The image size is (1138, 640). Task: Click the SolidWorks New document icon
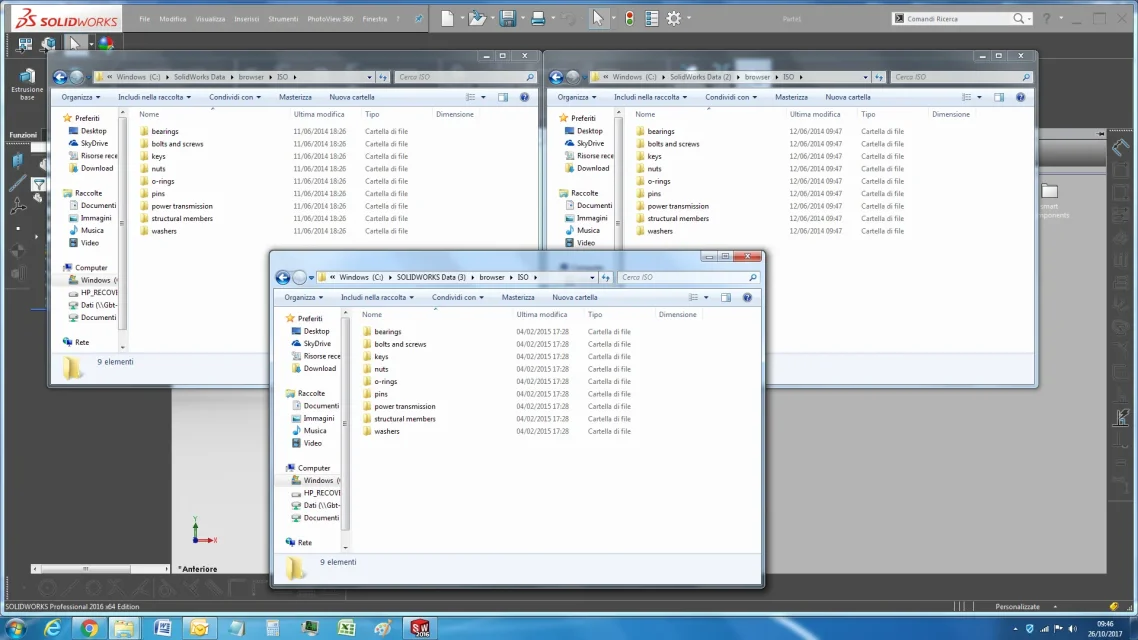coord(446,18)
